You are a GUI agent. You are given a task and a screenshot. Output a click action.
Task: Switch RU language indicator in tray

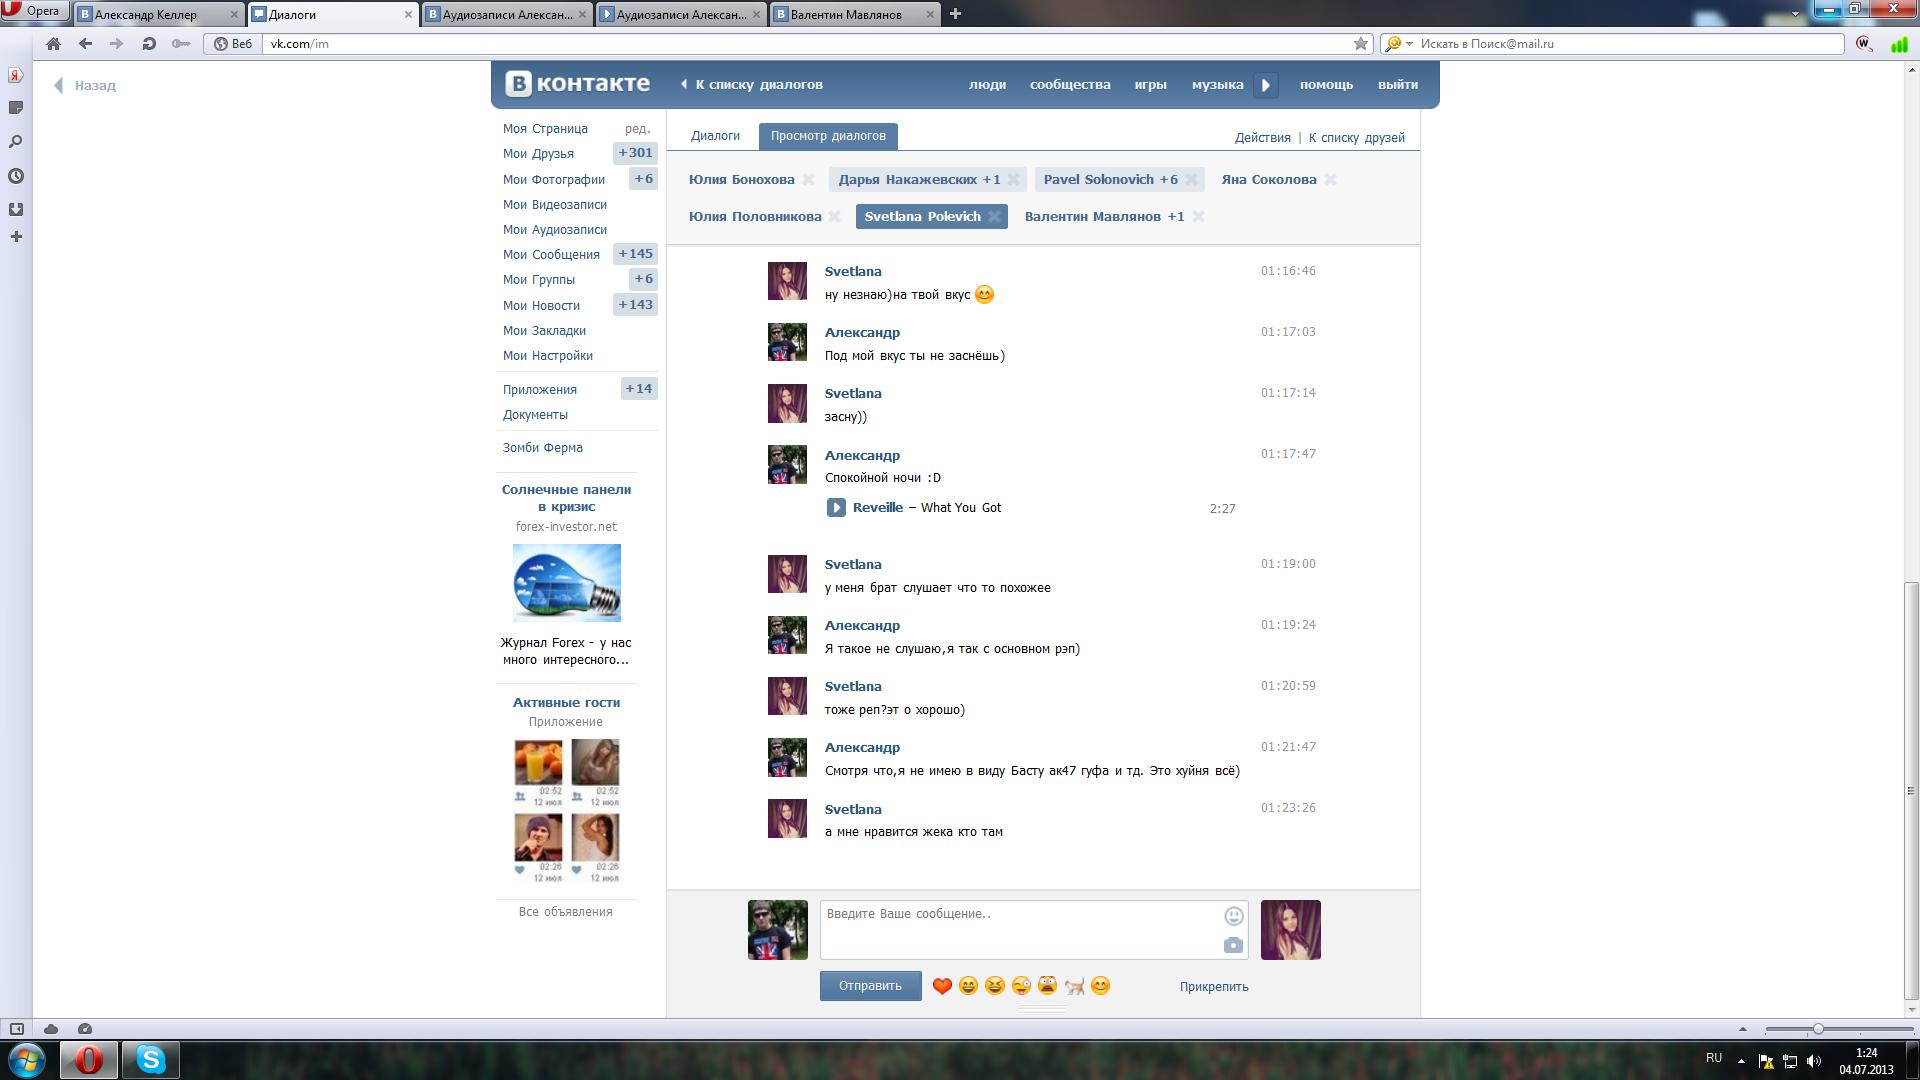pos(1714,1058)
